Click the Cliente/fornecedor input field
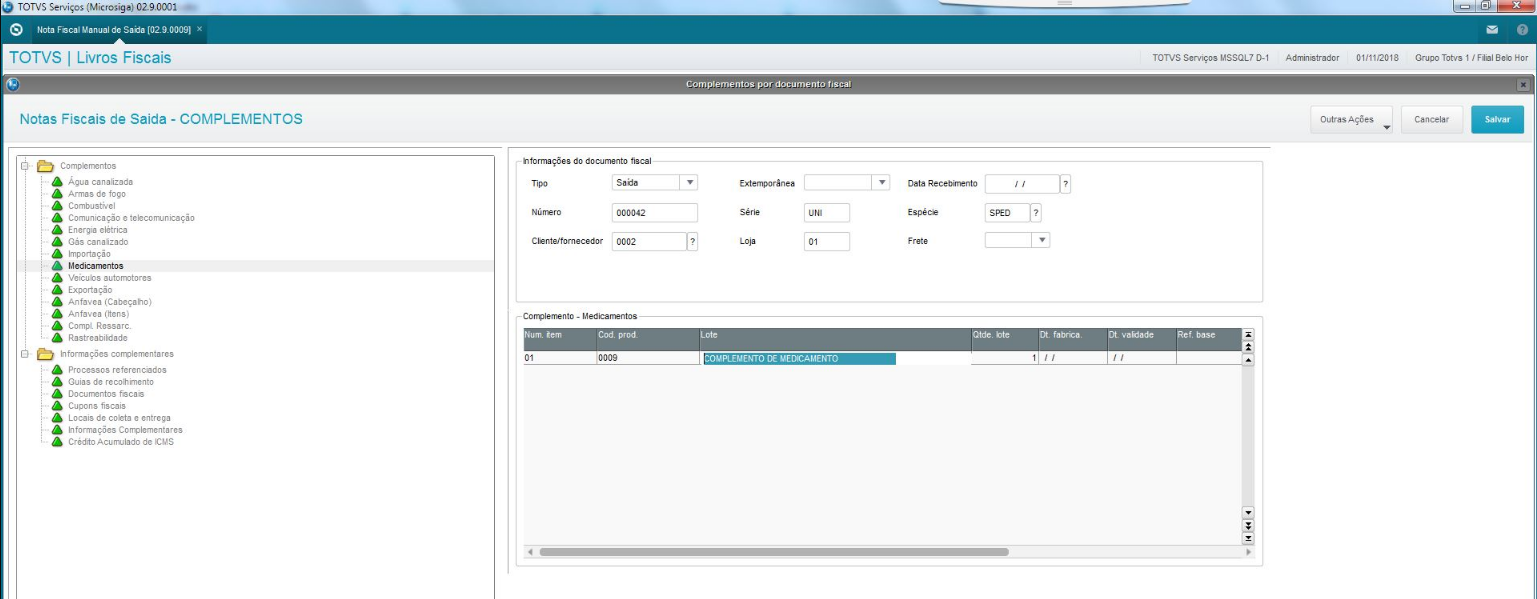The width and height of the screenshot is (1537, 599). click(x=648, y=242)
